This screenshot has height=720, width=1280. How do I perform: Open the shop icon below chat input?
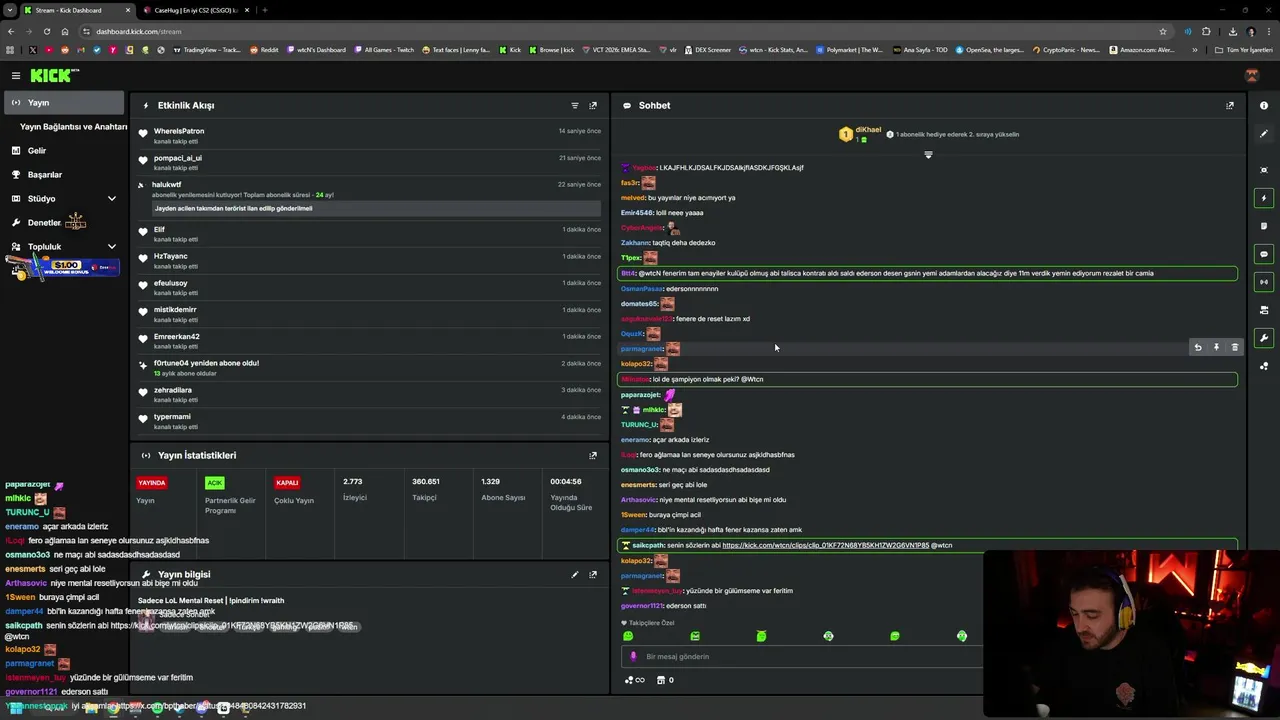pyautogui.click(x=660, y=680)
